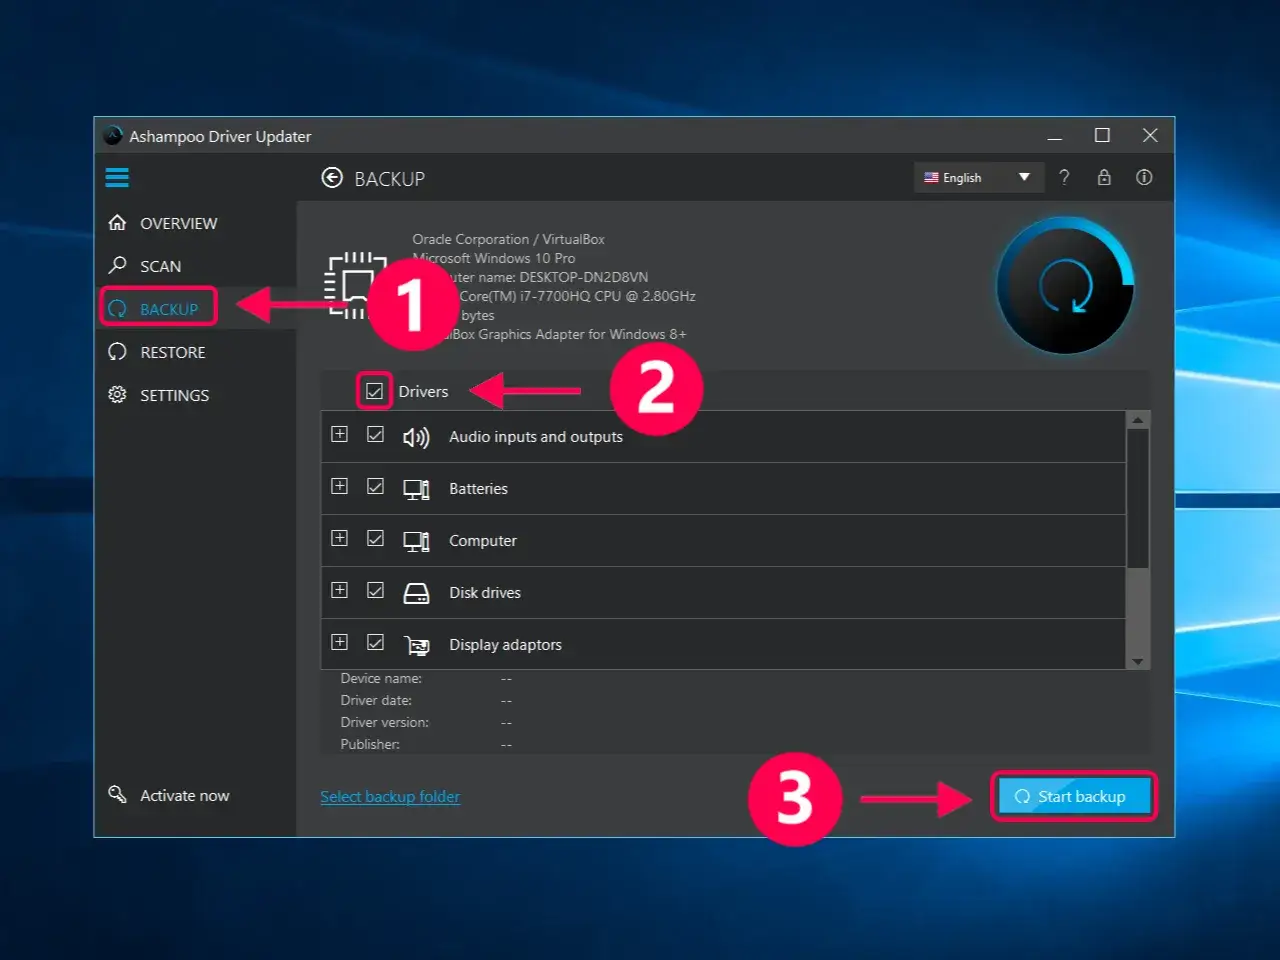Open help via the question mark icon
Screen dimensions: 1280x960
(1064, 177)
